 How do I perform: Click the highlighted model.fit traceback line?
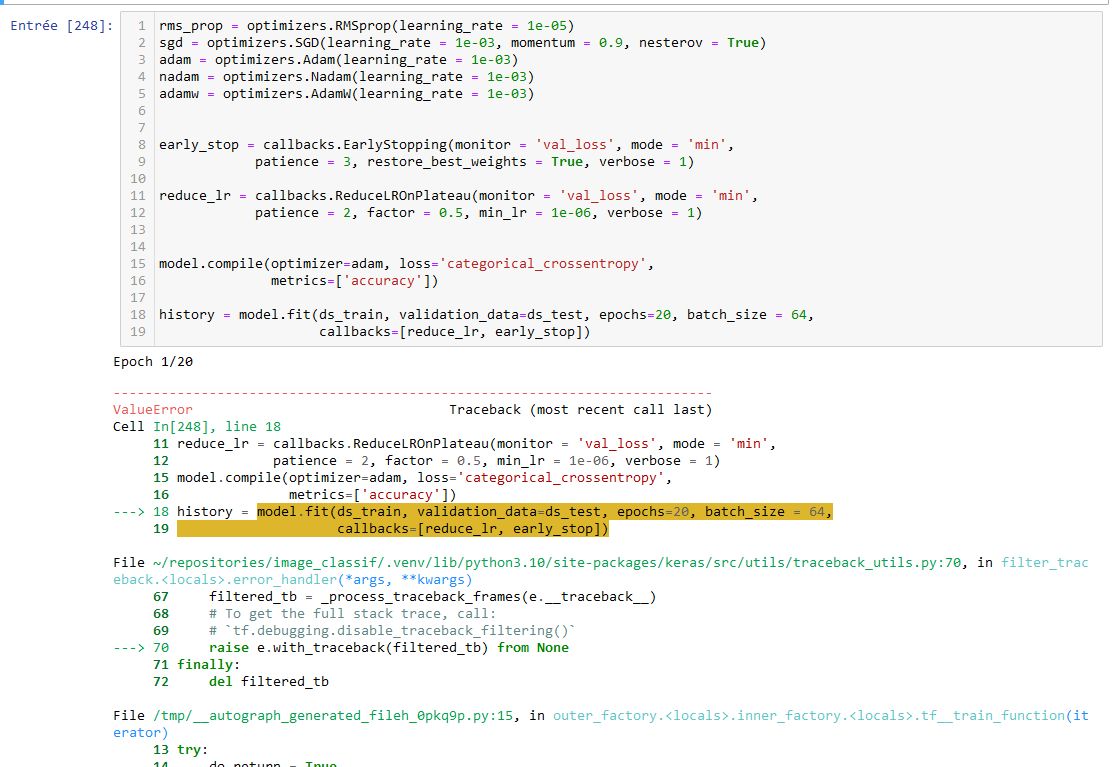[545, 511]
